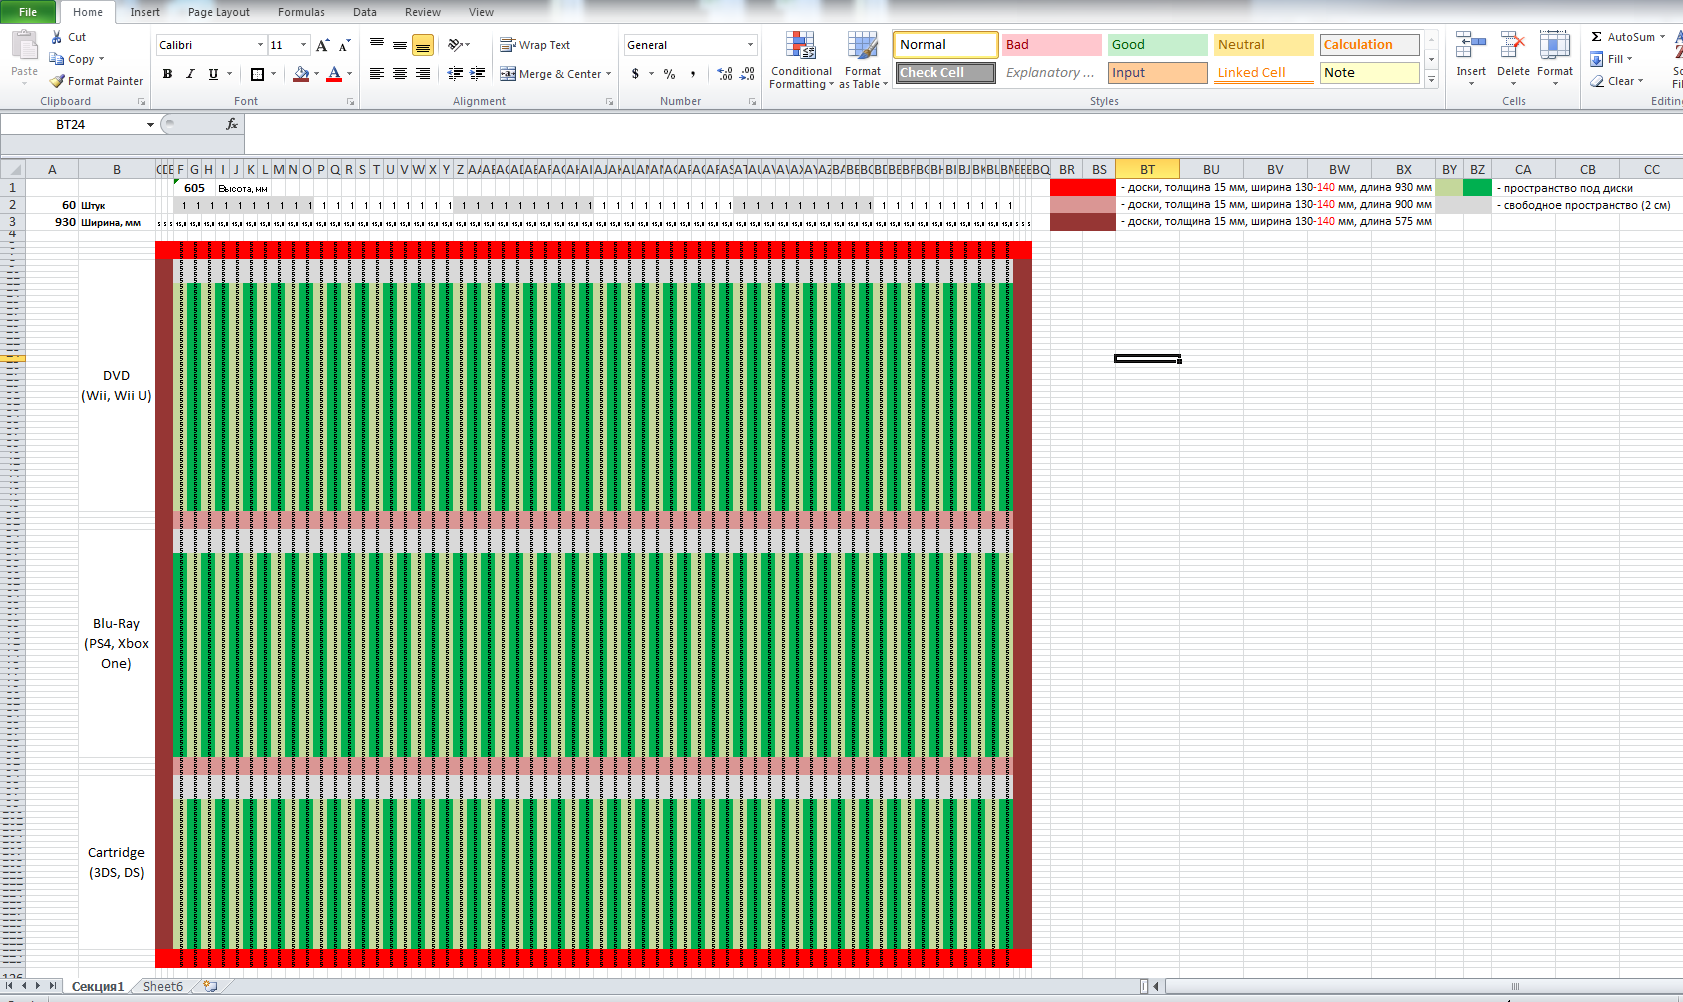The height and width of the screenshot is (1002, 1683).
Task: Apply the Check Cell style
Action: (x=945, y=73)
